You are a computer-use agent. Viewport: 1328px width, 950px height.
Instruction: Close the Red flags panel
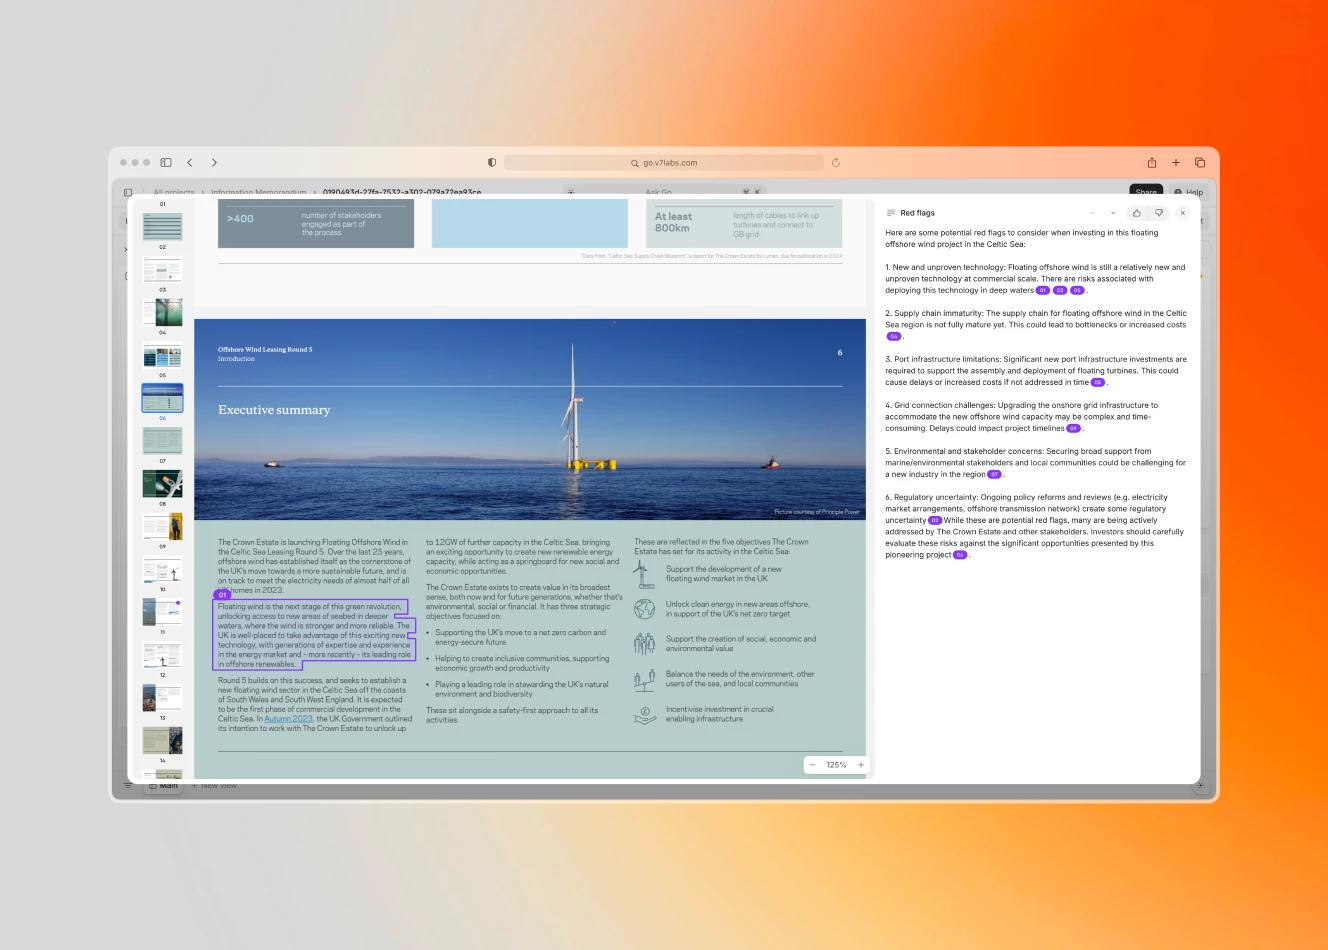[x=1182, y=213]
